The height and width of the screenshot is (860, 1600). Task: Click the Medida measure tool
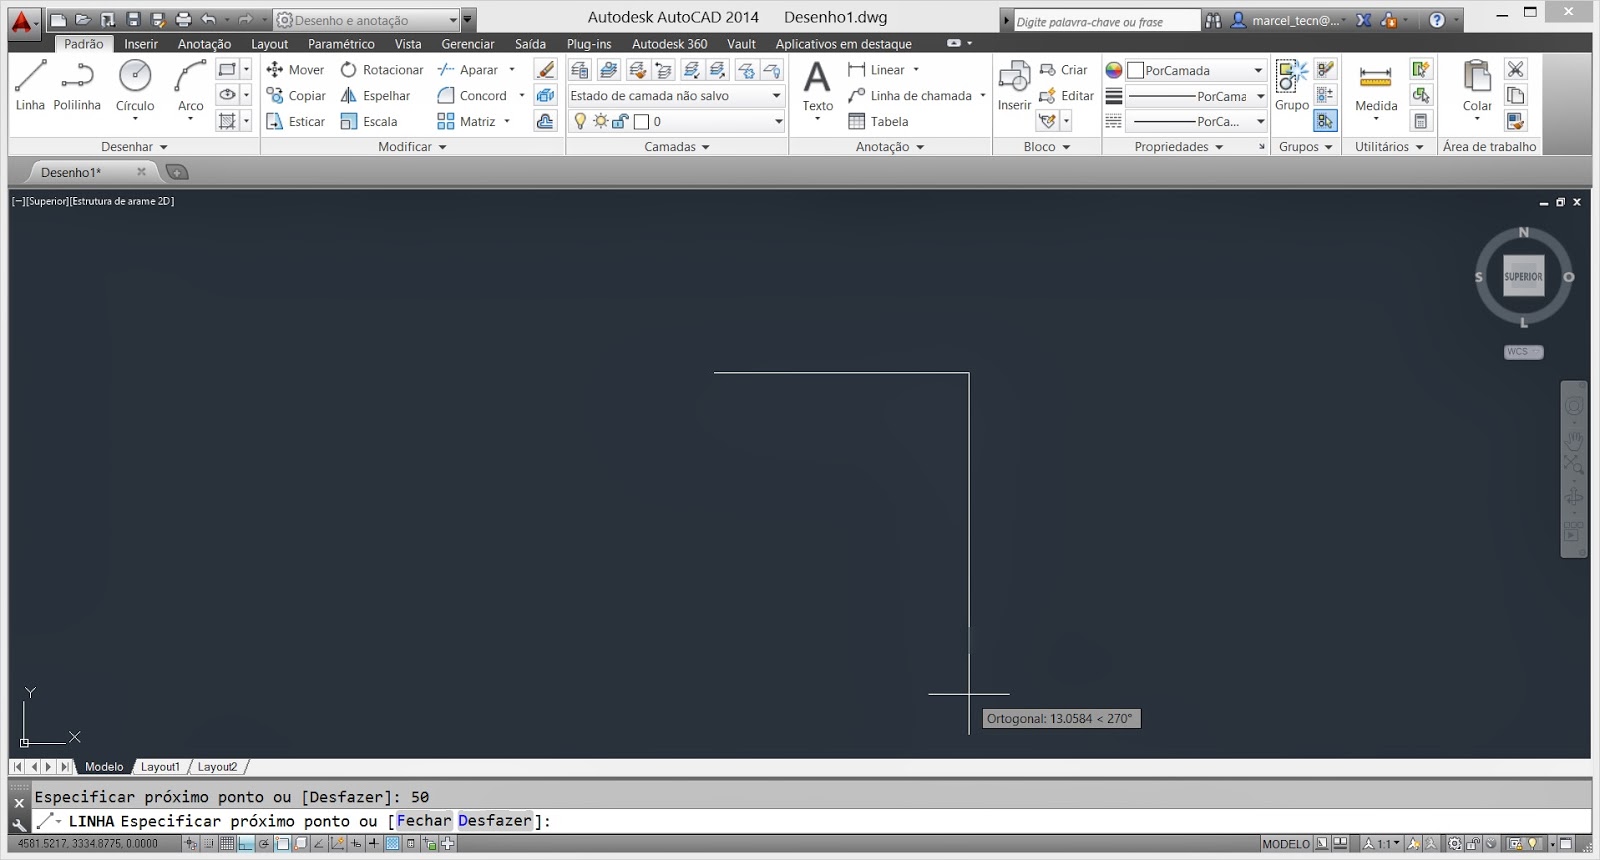pyautogui.click(x=1376, y=88)
